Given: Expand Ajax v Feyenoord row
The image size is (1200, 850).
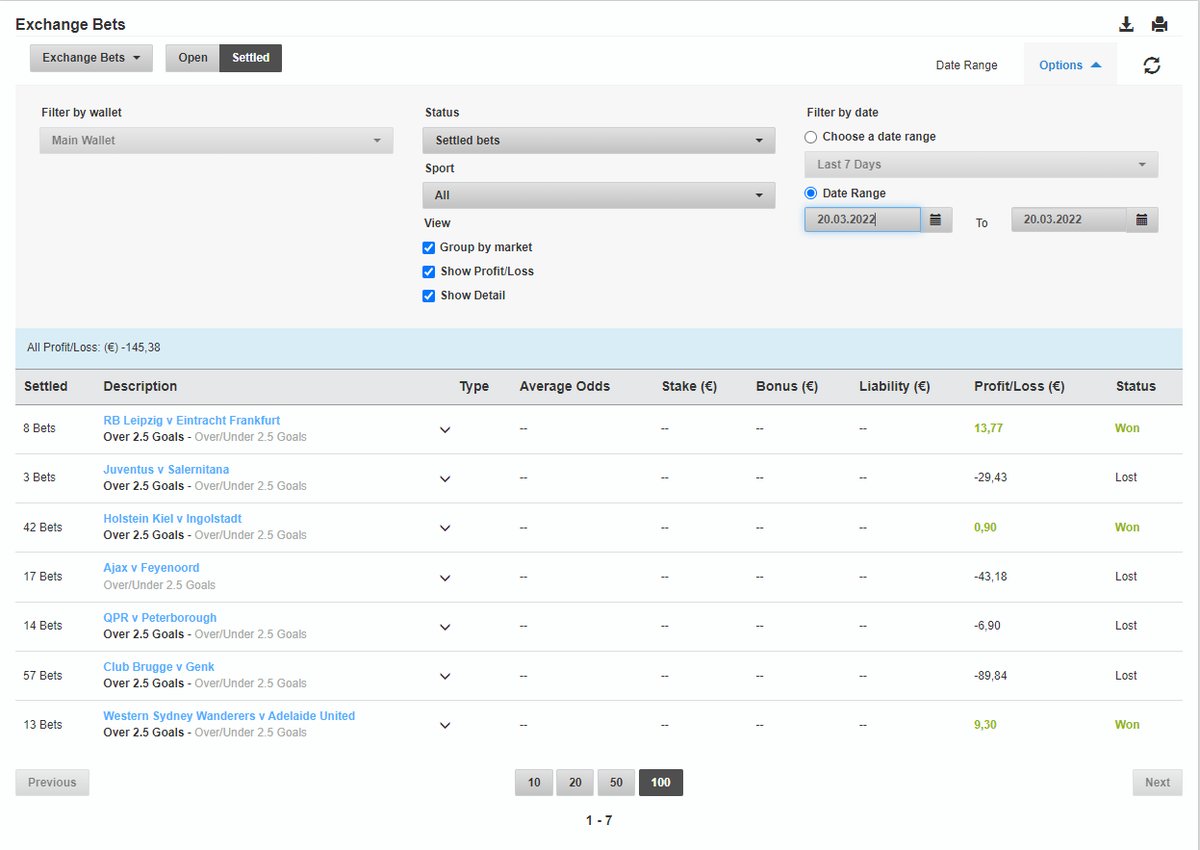Looking at the screenshot, I should [x=445, y=578].
